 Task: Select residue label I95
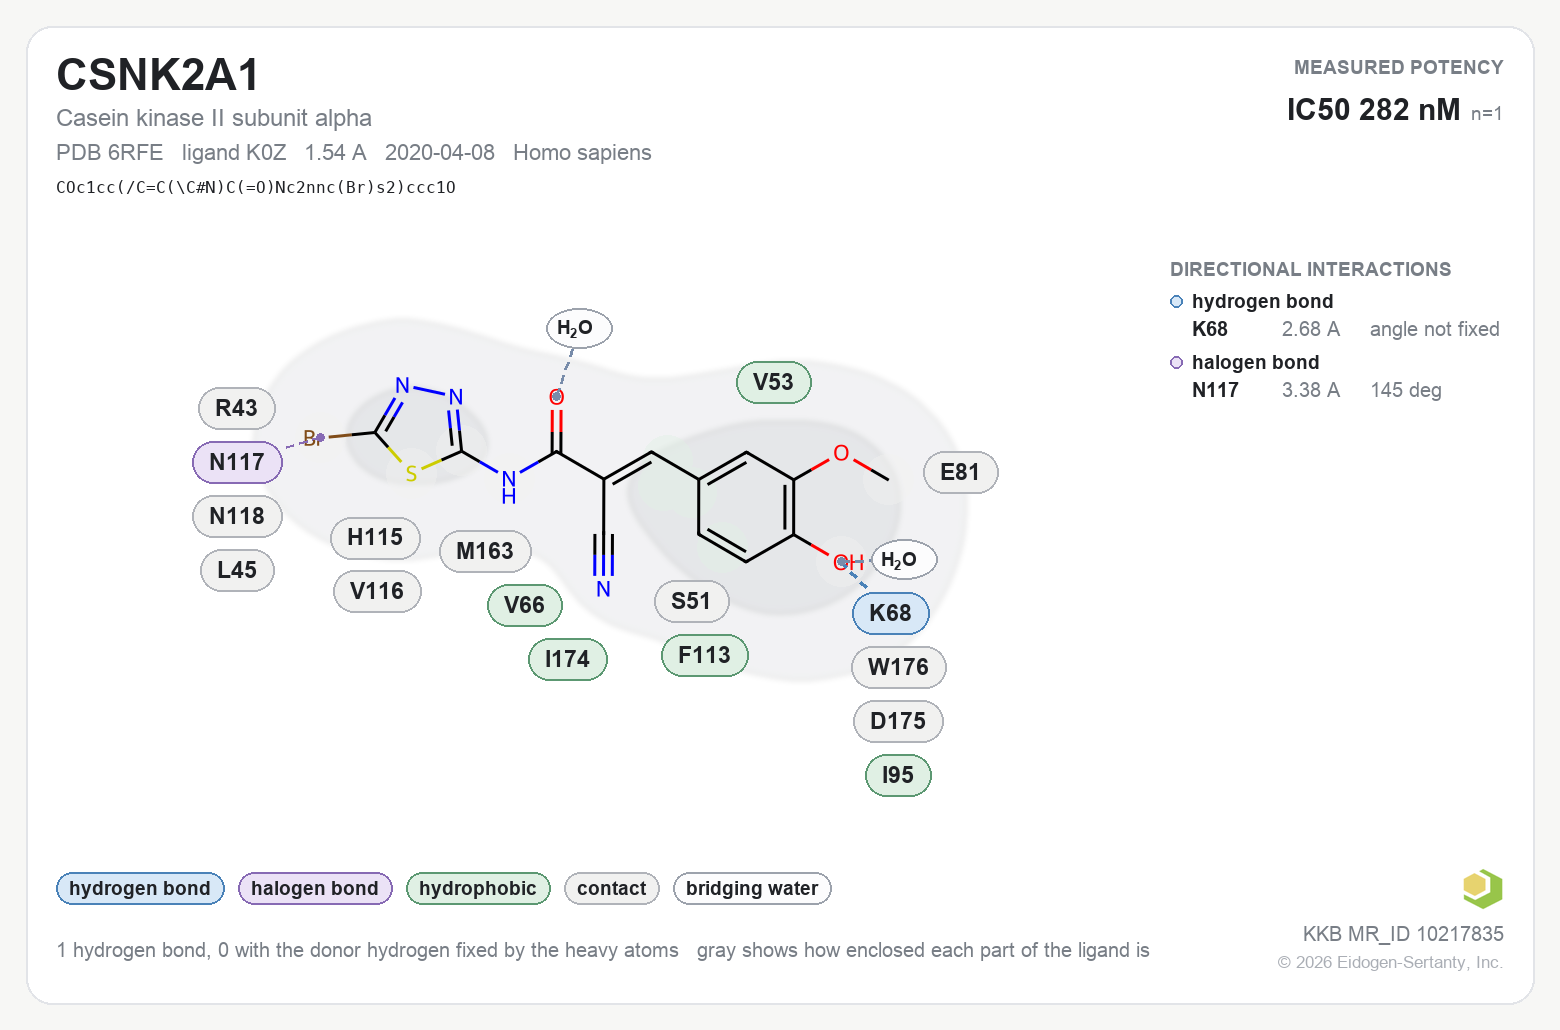tap(898, 775)
